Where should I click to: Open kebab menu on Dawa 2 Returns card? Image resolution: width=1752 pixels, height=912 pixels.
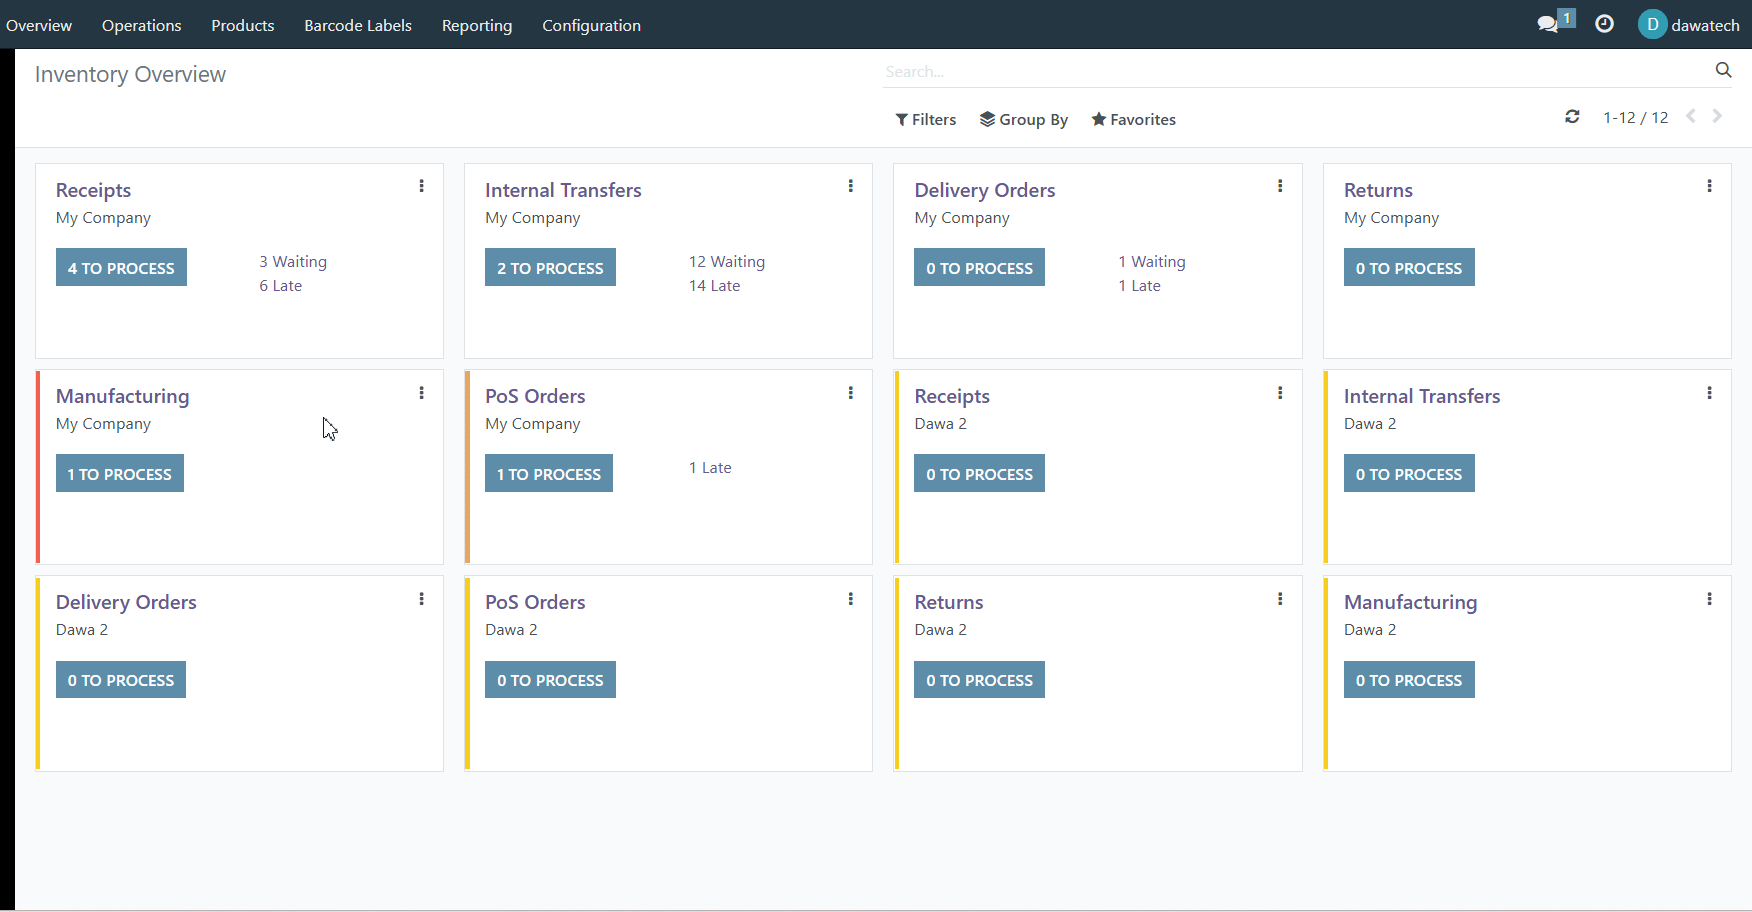point(1280,599)
